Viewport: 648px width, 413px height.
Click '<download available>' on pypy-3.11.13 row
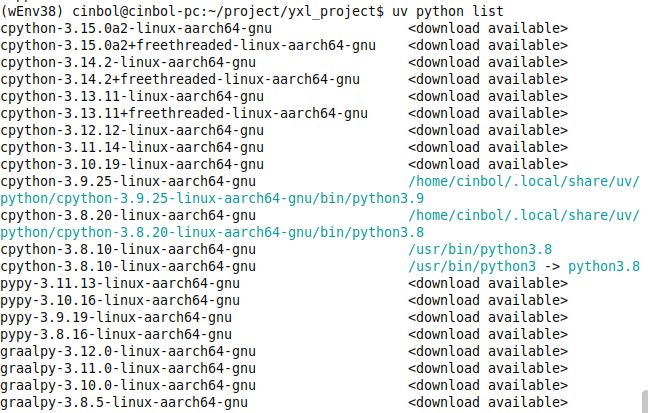(x=488, y=283)
